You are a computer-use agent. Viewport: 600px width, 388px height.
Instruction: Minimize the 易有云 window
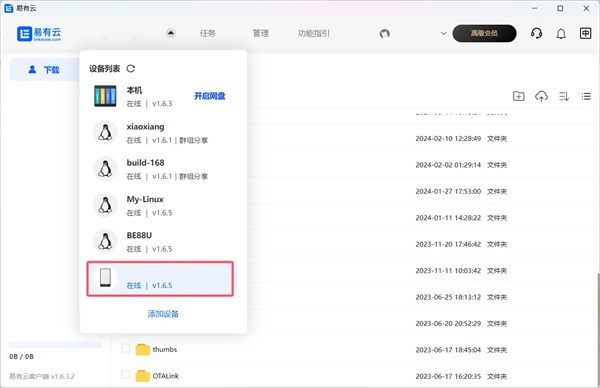(535, 8)
